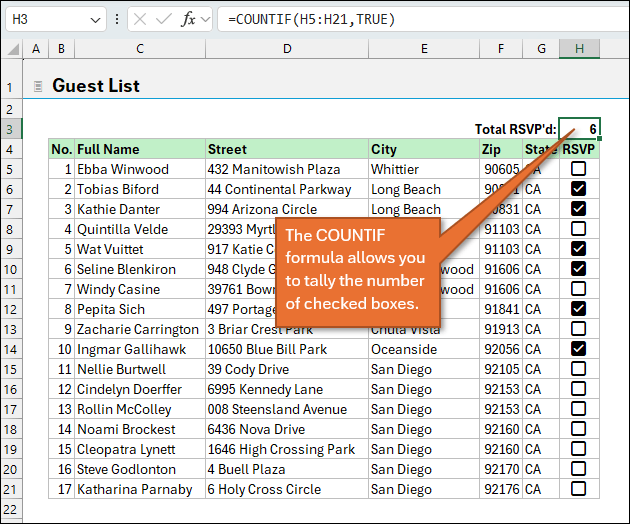This screenshot has height=524, width=630.
Task: Click the Enter checkmark in the formula bar
Action: tap(163, 19)
